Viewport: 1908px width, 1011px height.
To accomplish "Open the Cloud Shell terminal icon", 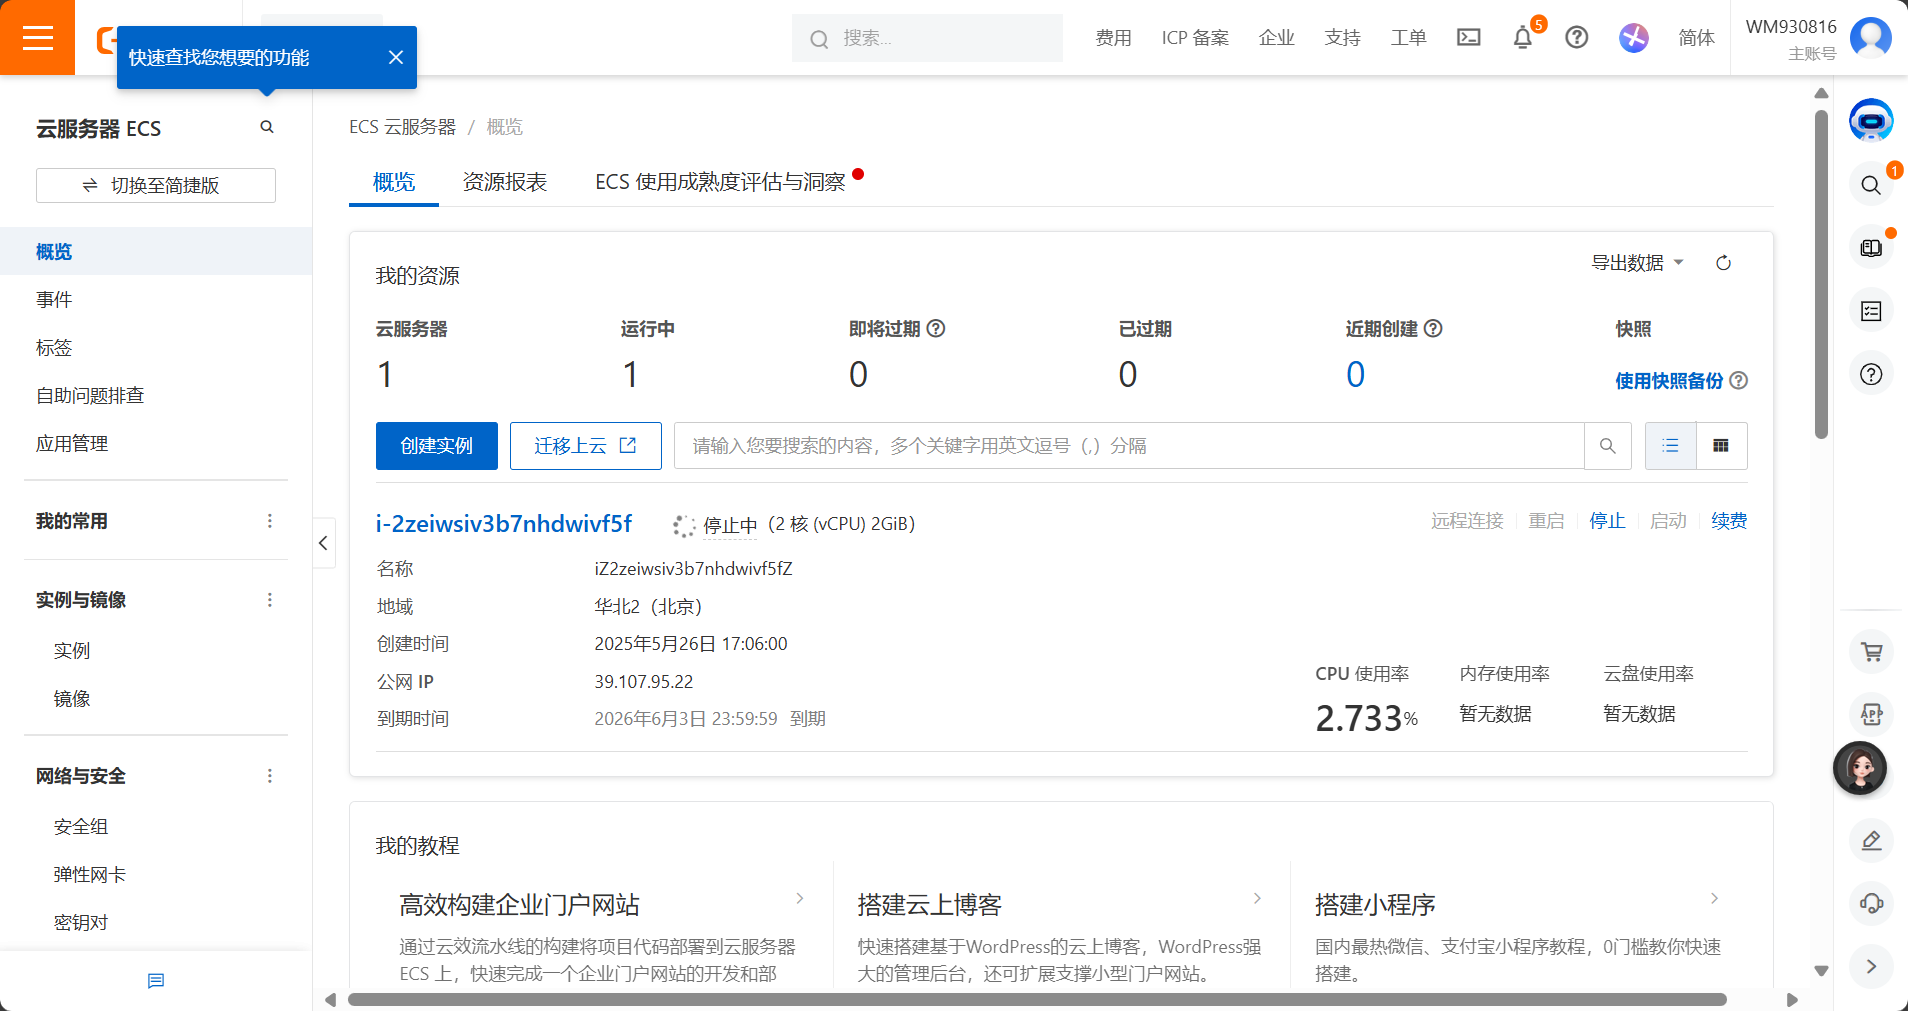I will [x=1468, y=38].
